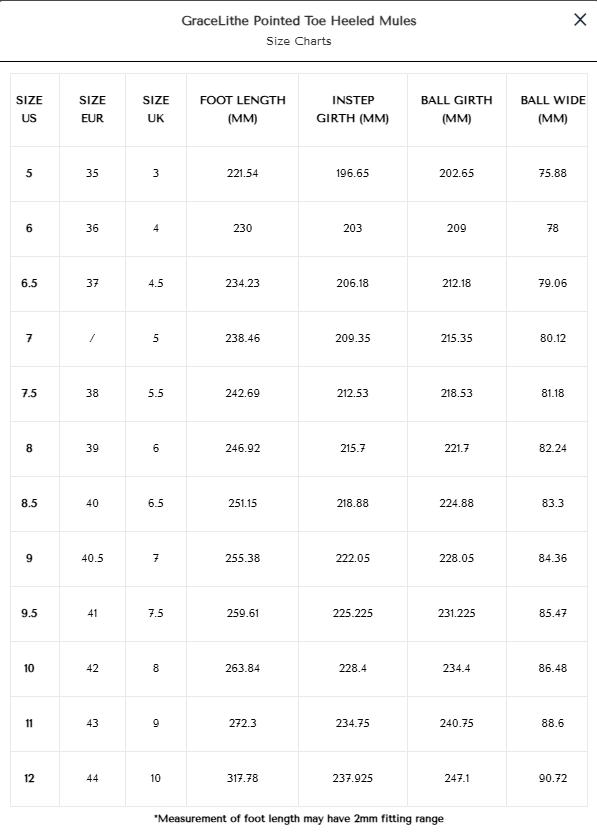
Task: Click the GraceLithe Pointed Toe Heeled Mules title
Action: click(298, 21)
